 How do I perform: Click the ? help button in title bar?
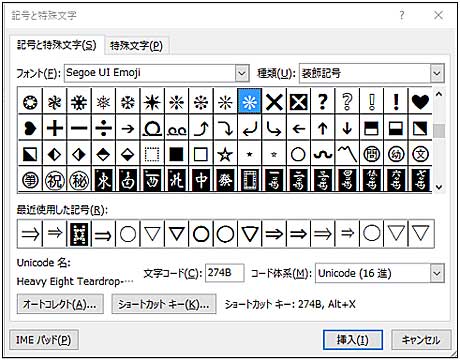[402, 15]
